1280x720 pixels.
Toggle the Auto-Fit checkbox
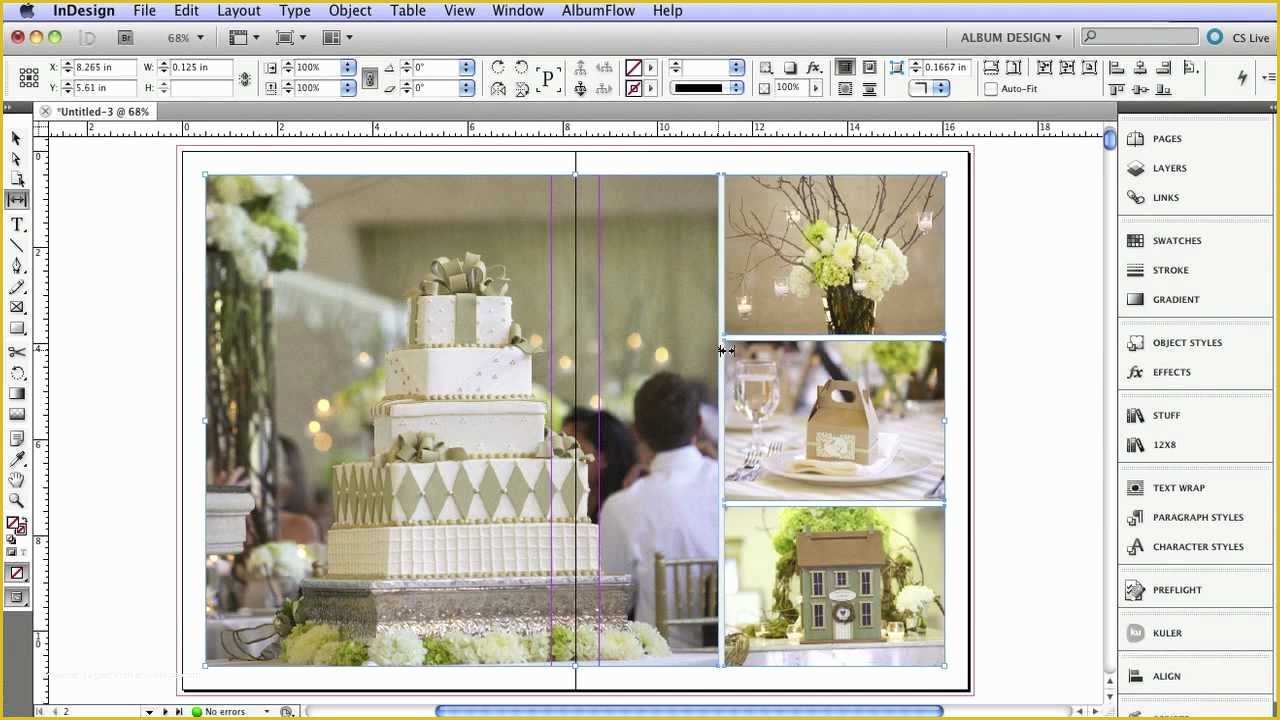point(992,88)
